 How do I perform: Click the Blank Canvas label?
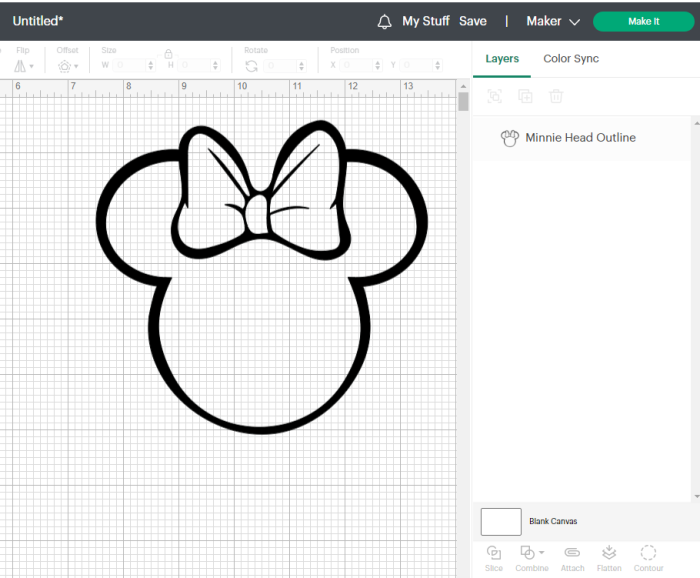pos(553,521)
